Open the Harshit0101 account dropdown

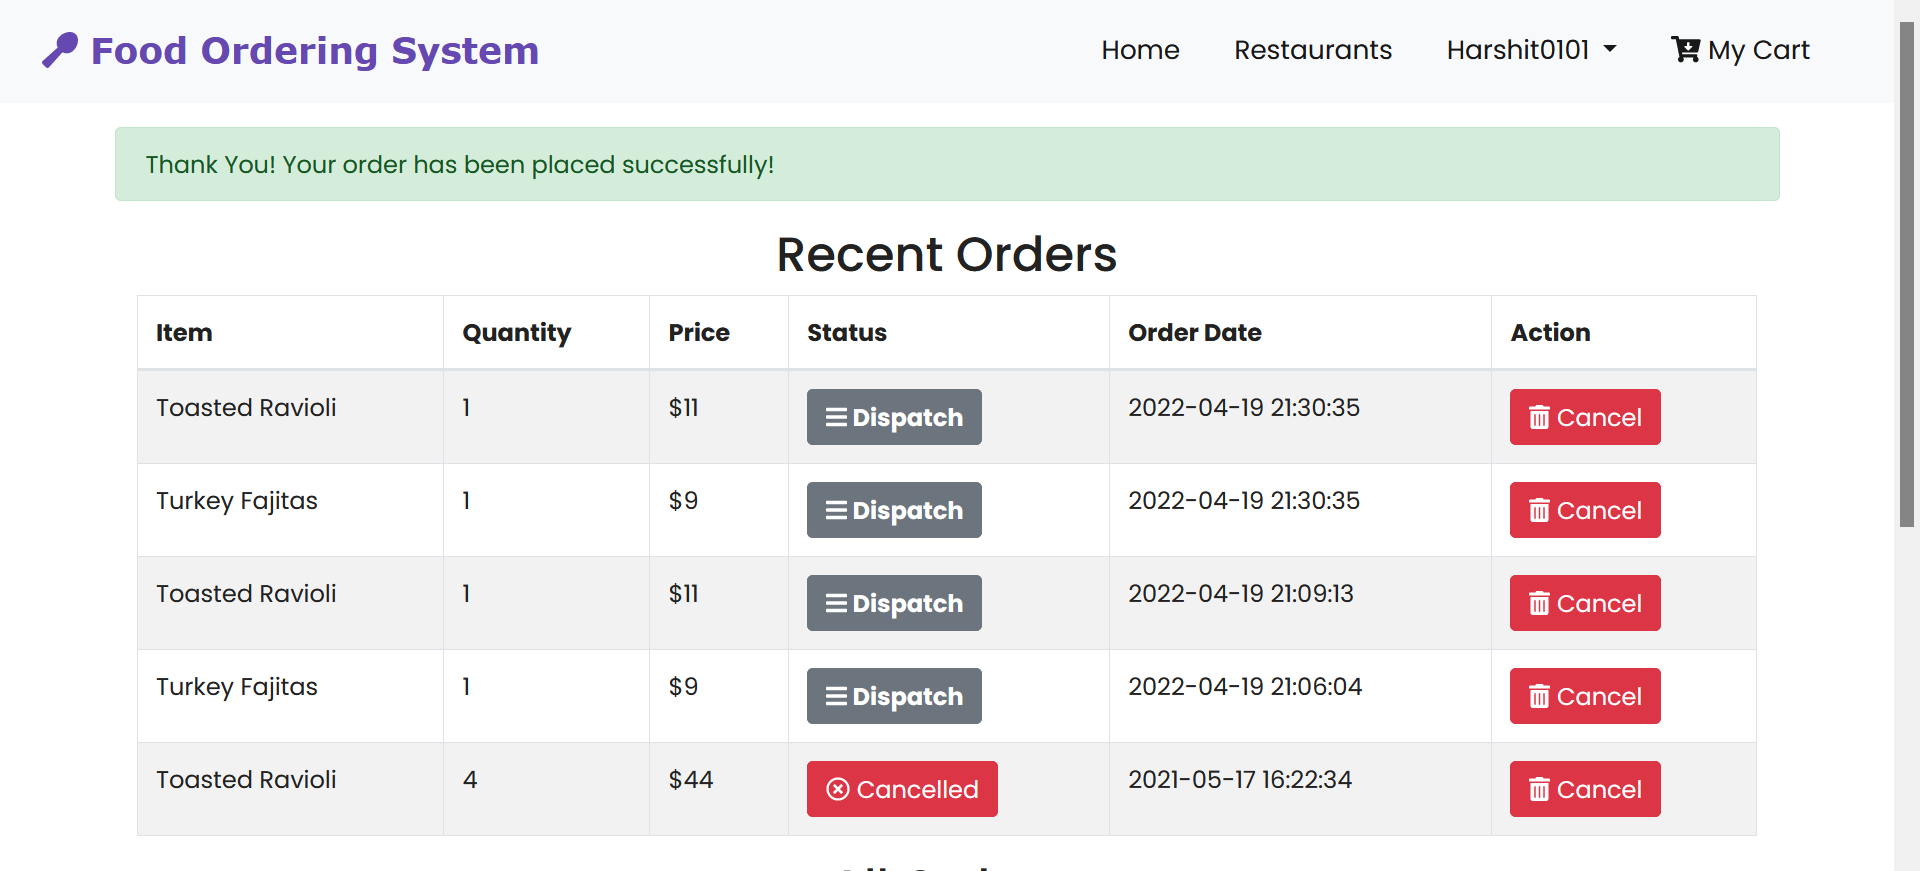pos(1519,49)
